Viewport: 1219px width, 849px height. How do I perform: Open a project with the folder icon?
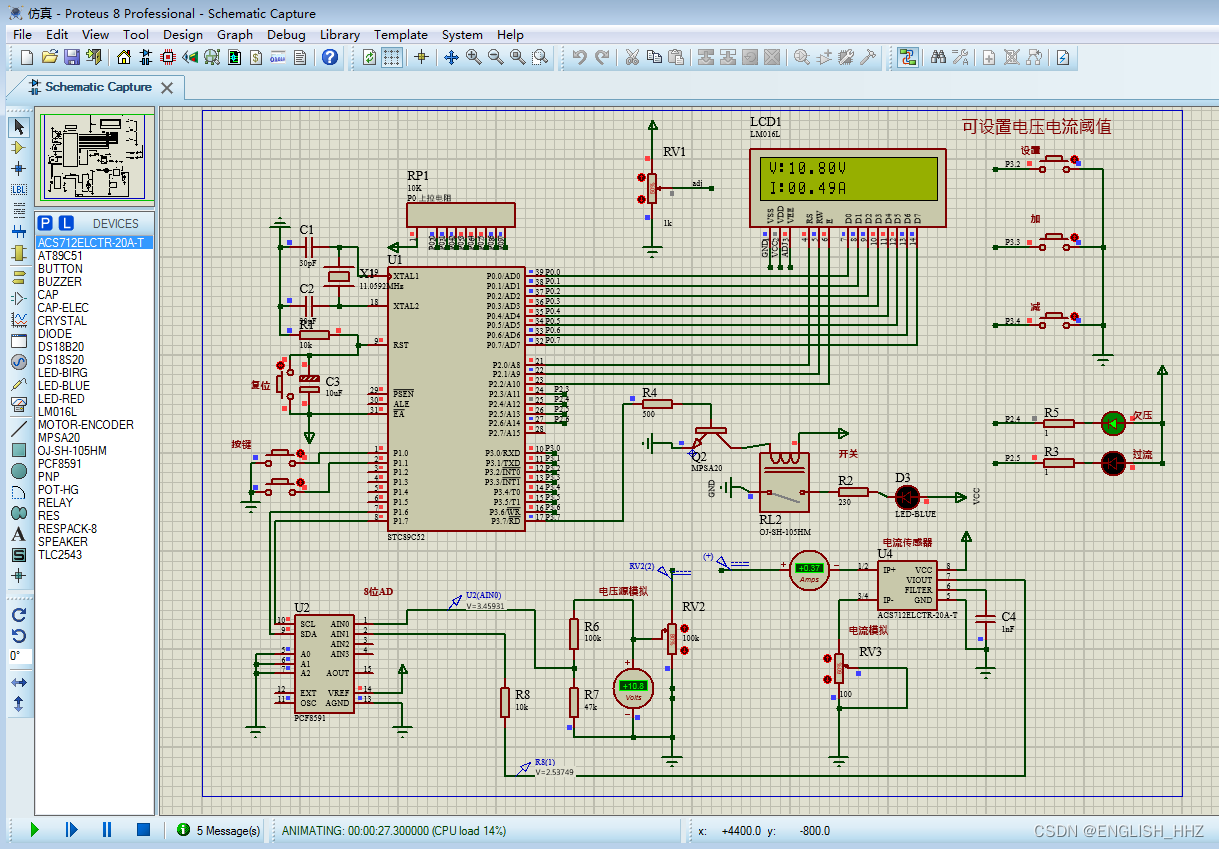click(49, 57)
